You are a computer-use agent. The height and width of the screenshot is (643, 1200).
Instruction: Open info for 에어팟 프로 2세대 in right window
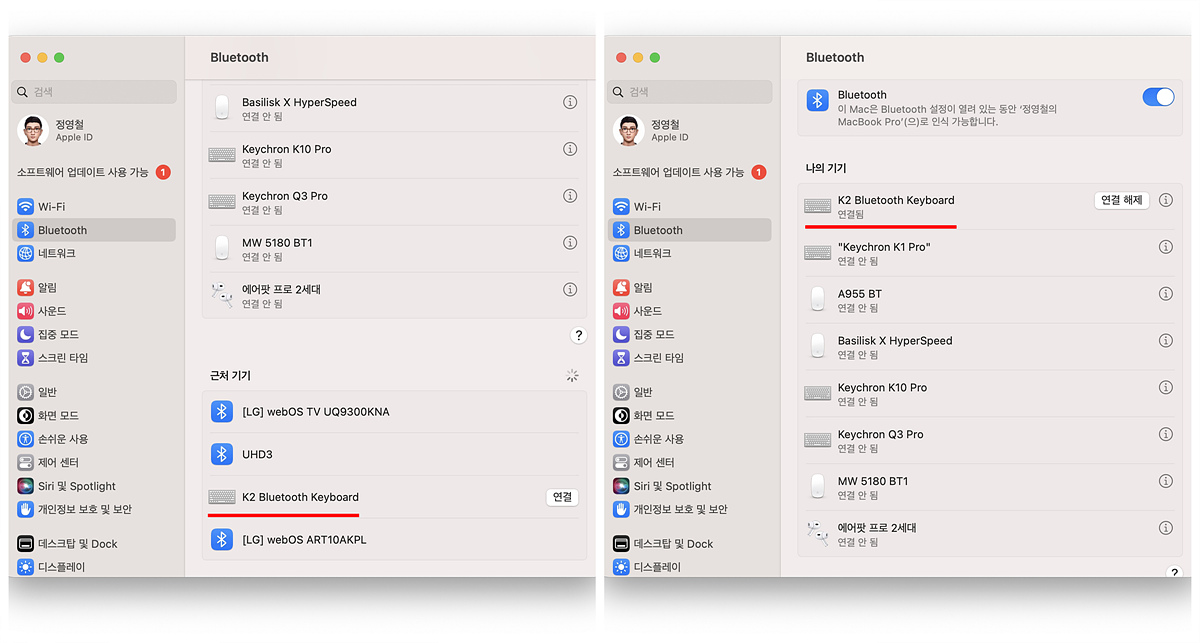point(1165,527)
